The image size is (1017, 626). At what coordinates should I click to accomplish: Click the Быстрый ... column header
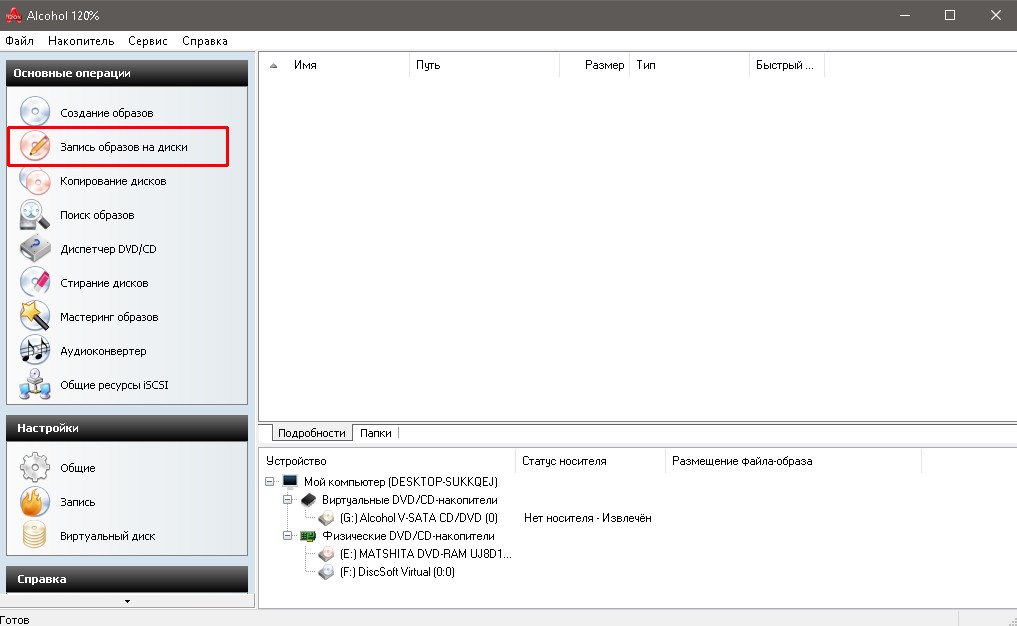coord(786,65)
